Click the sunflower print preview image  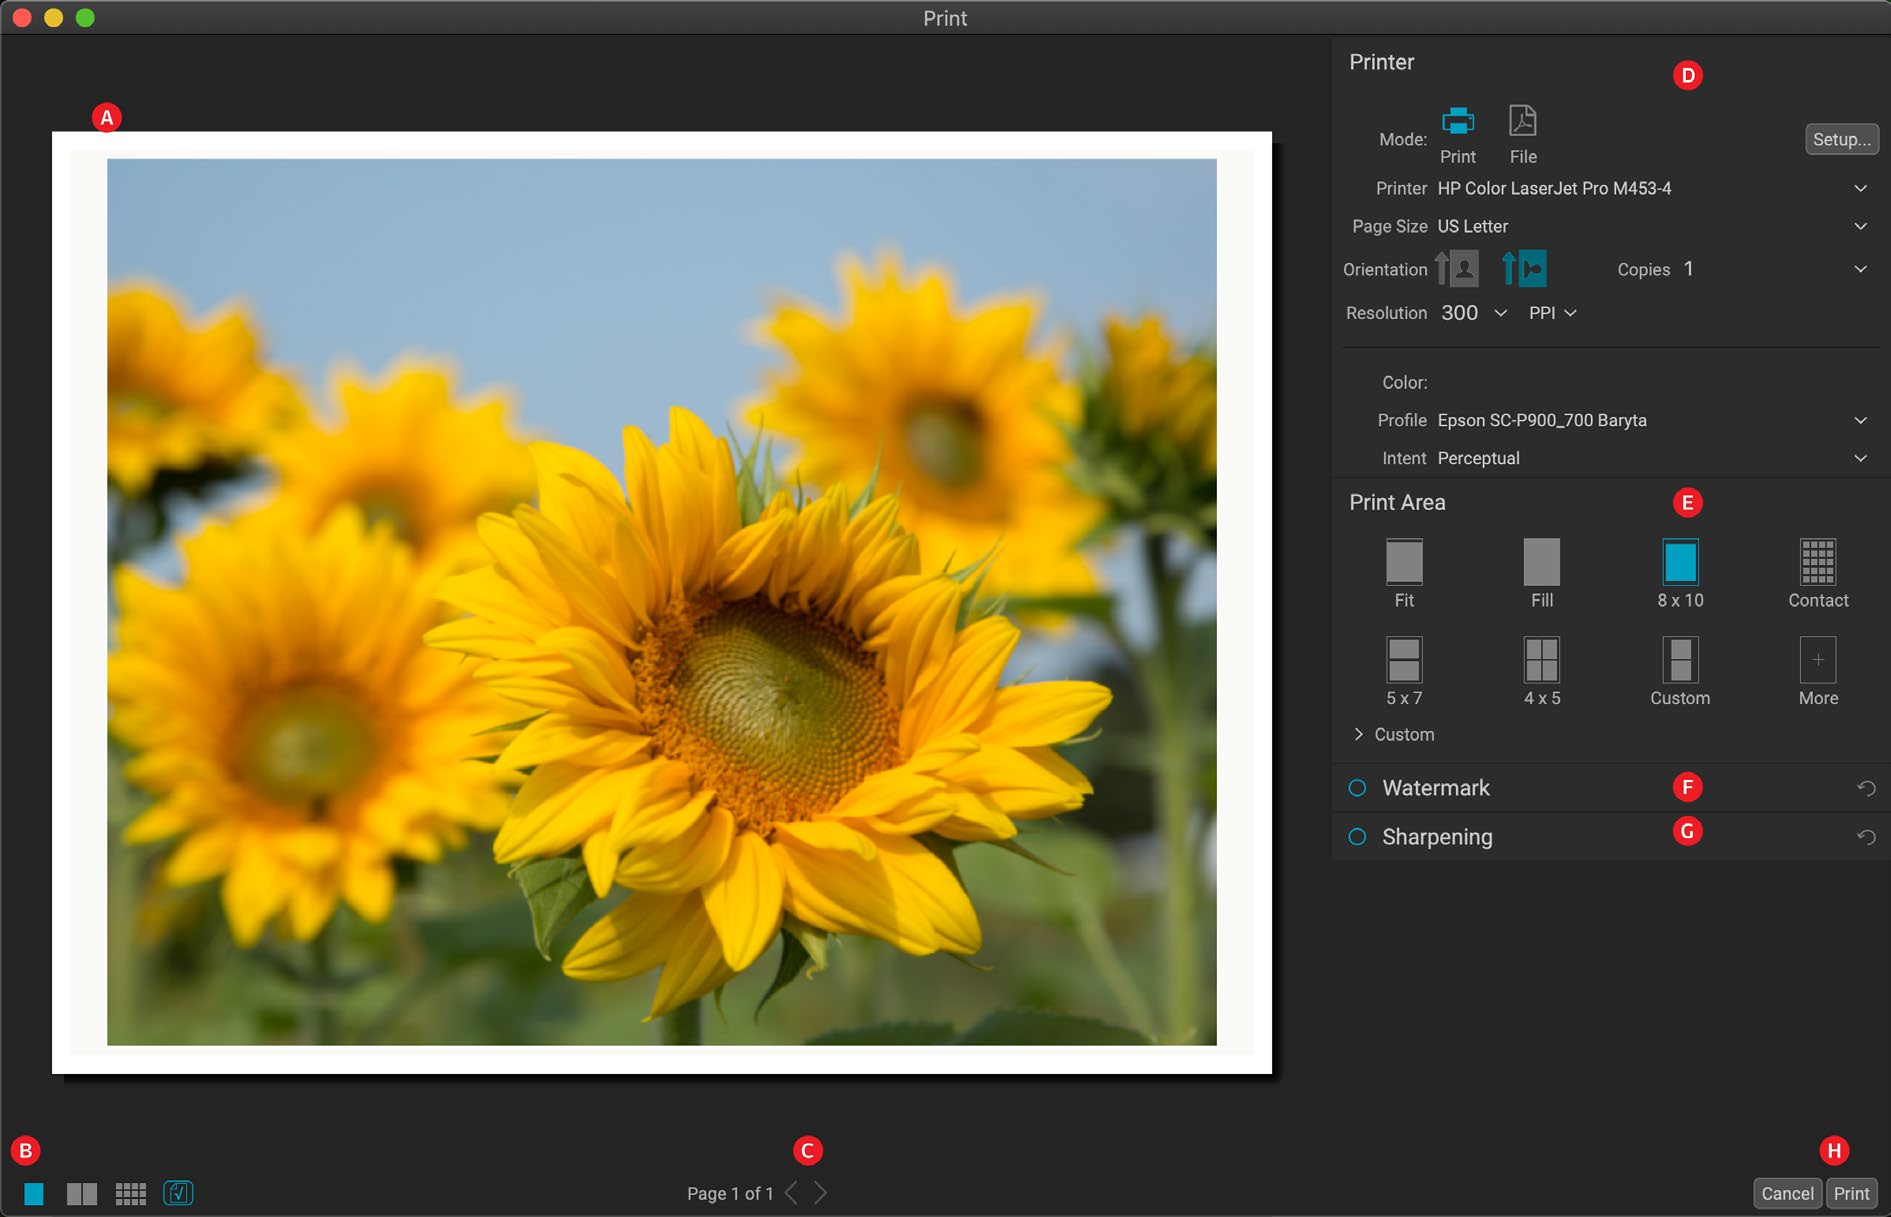click(662, 602)
